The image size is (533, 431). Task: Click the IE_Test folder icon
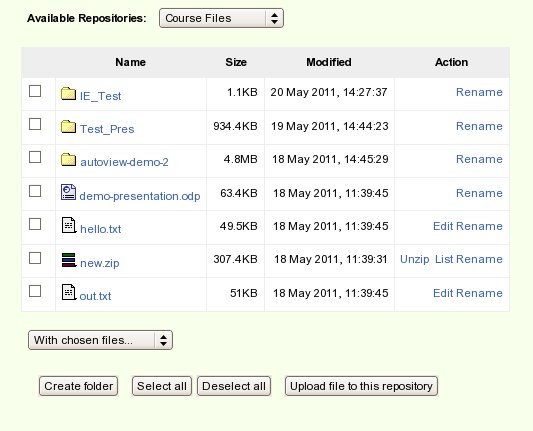coord(68,93)
